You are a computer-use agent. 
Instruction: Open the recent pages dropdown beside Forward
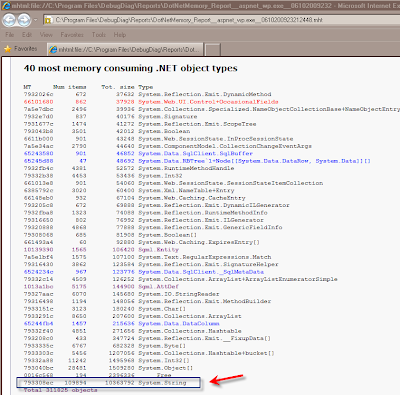pos(36,20)
